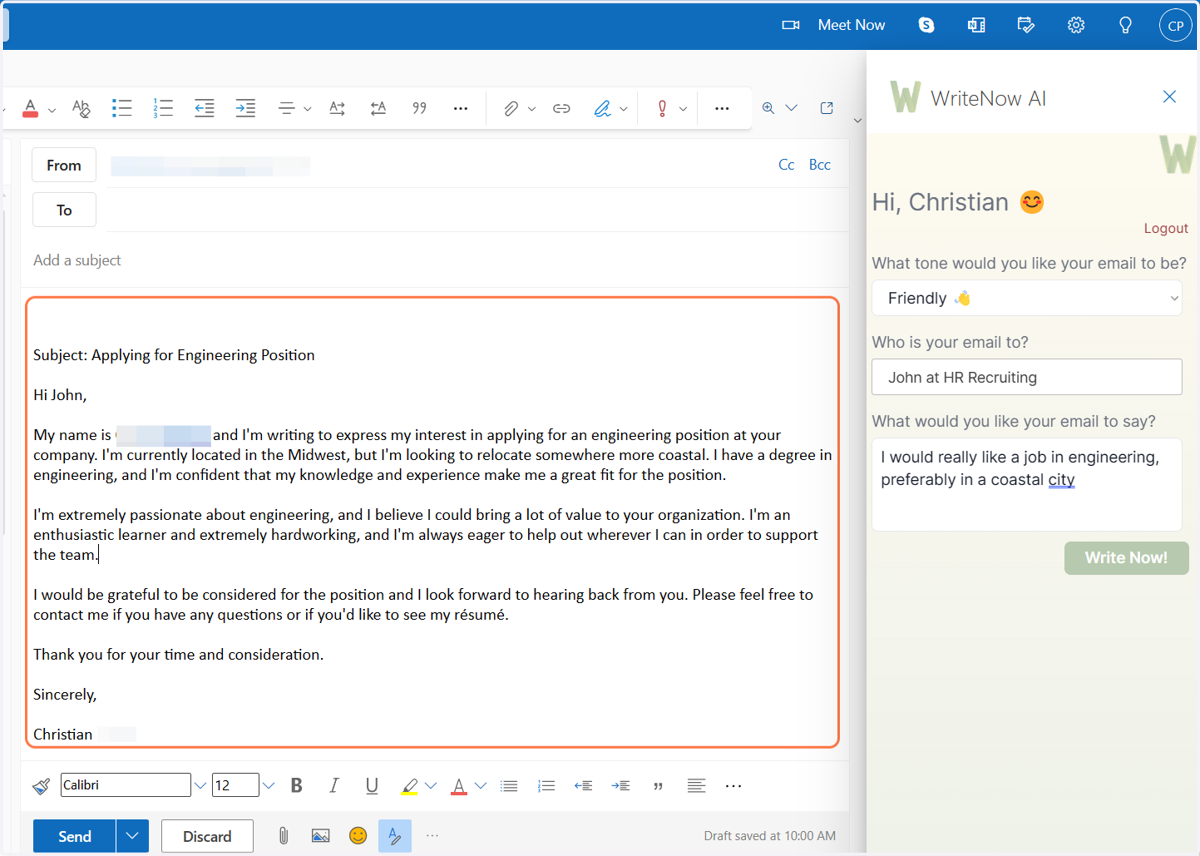The image size is (1200, 856).
Task: Apply red font color in top ribbon
Action: (30, 108)
